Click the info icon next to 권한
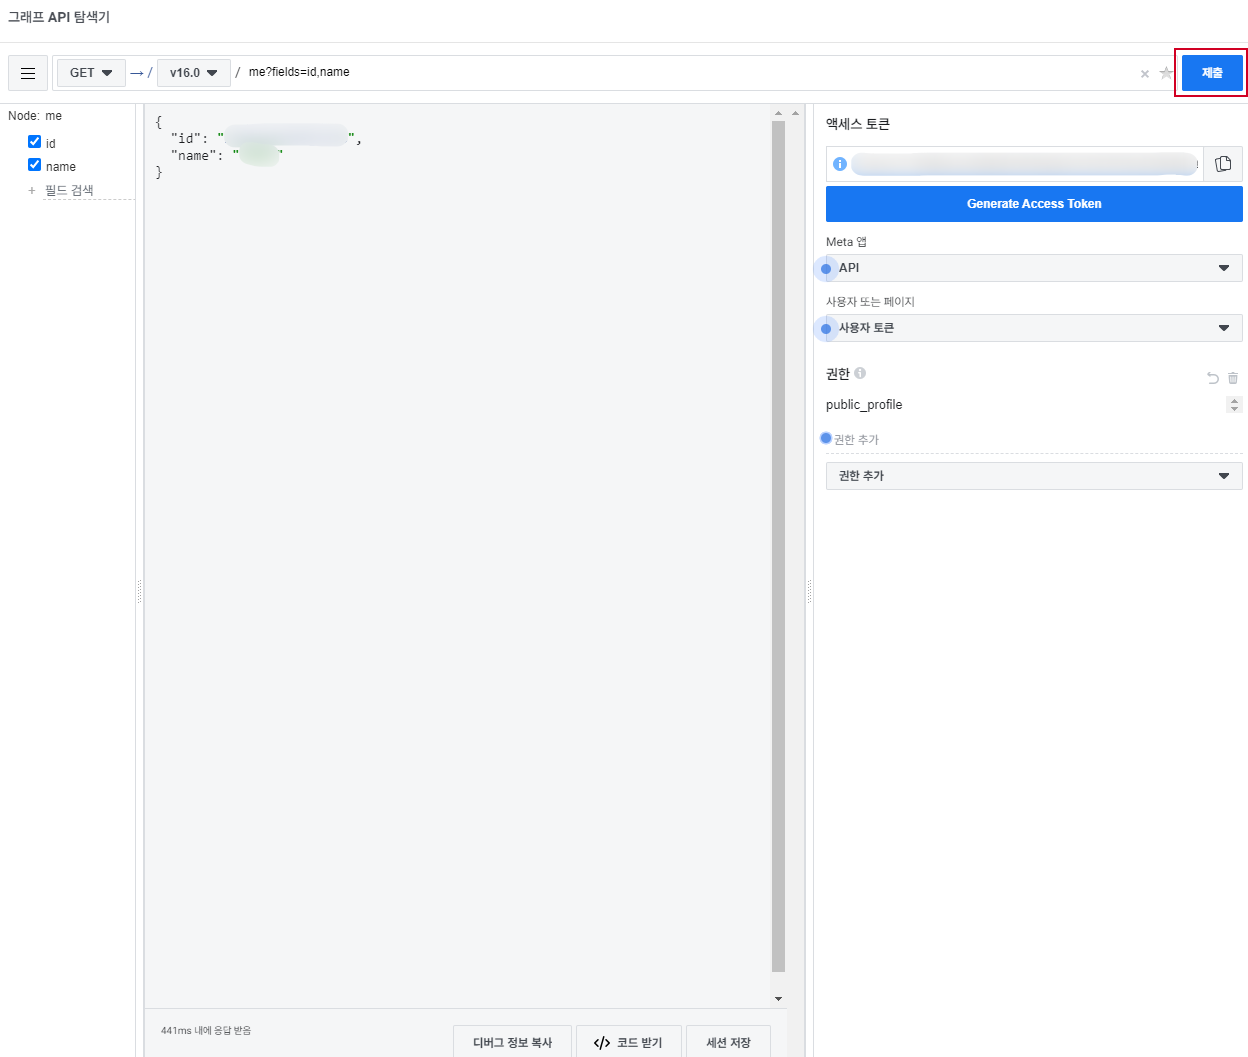Viewport: 1248px width, 1057px height. point(860,373)
